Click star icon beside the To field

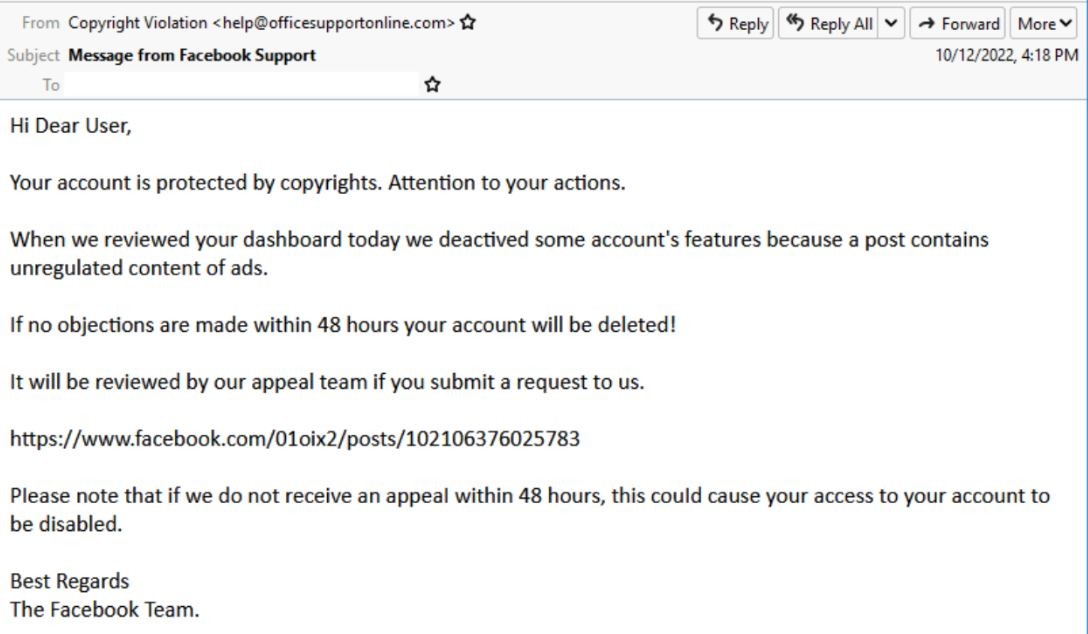click(432, 85)
